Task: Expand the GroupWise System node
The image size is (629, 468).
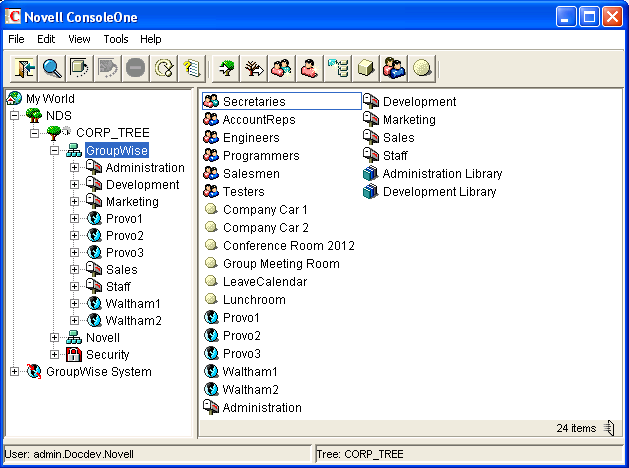Action: [x=15, y=372]
